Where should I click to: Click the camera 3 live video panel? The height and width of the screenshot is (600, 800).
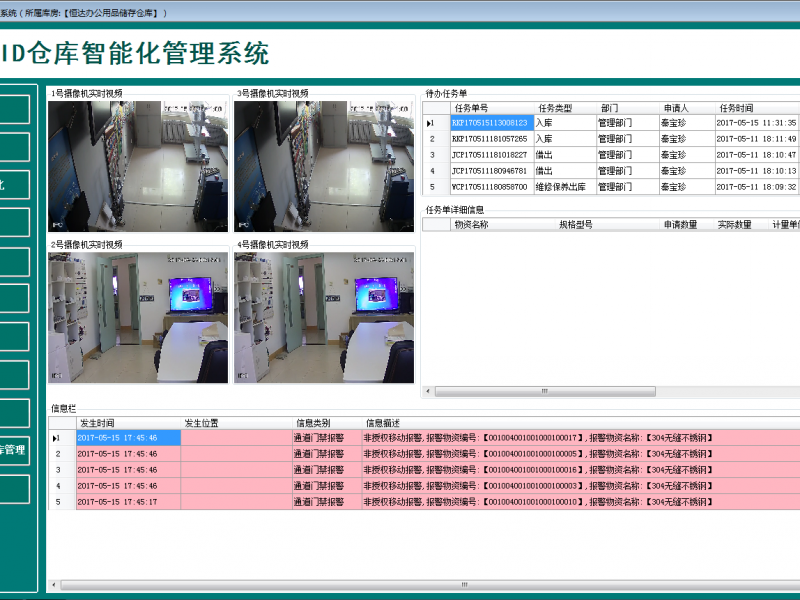pos(324,166)
